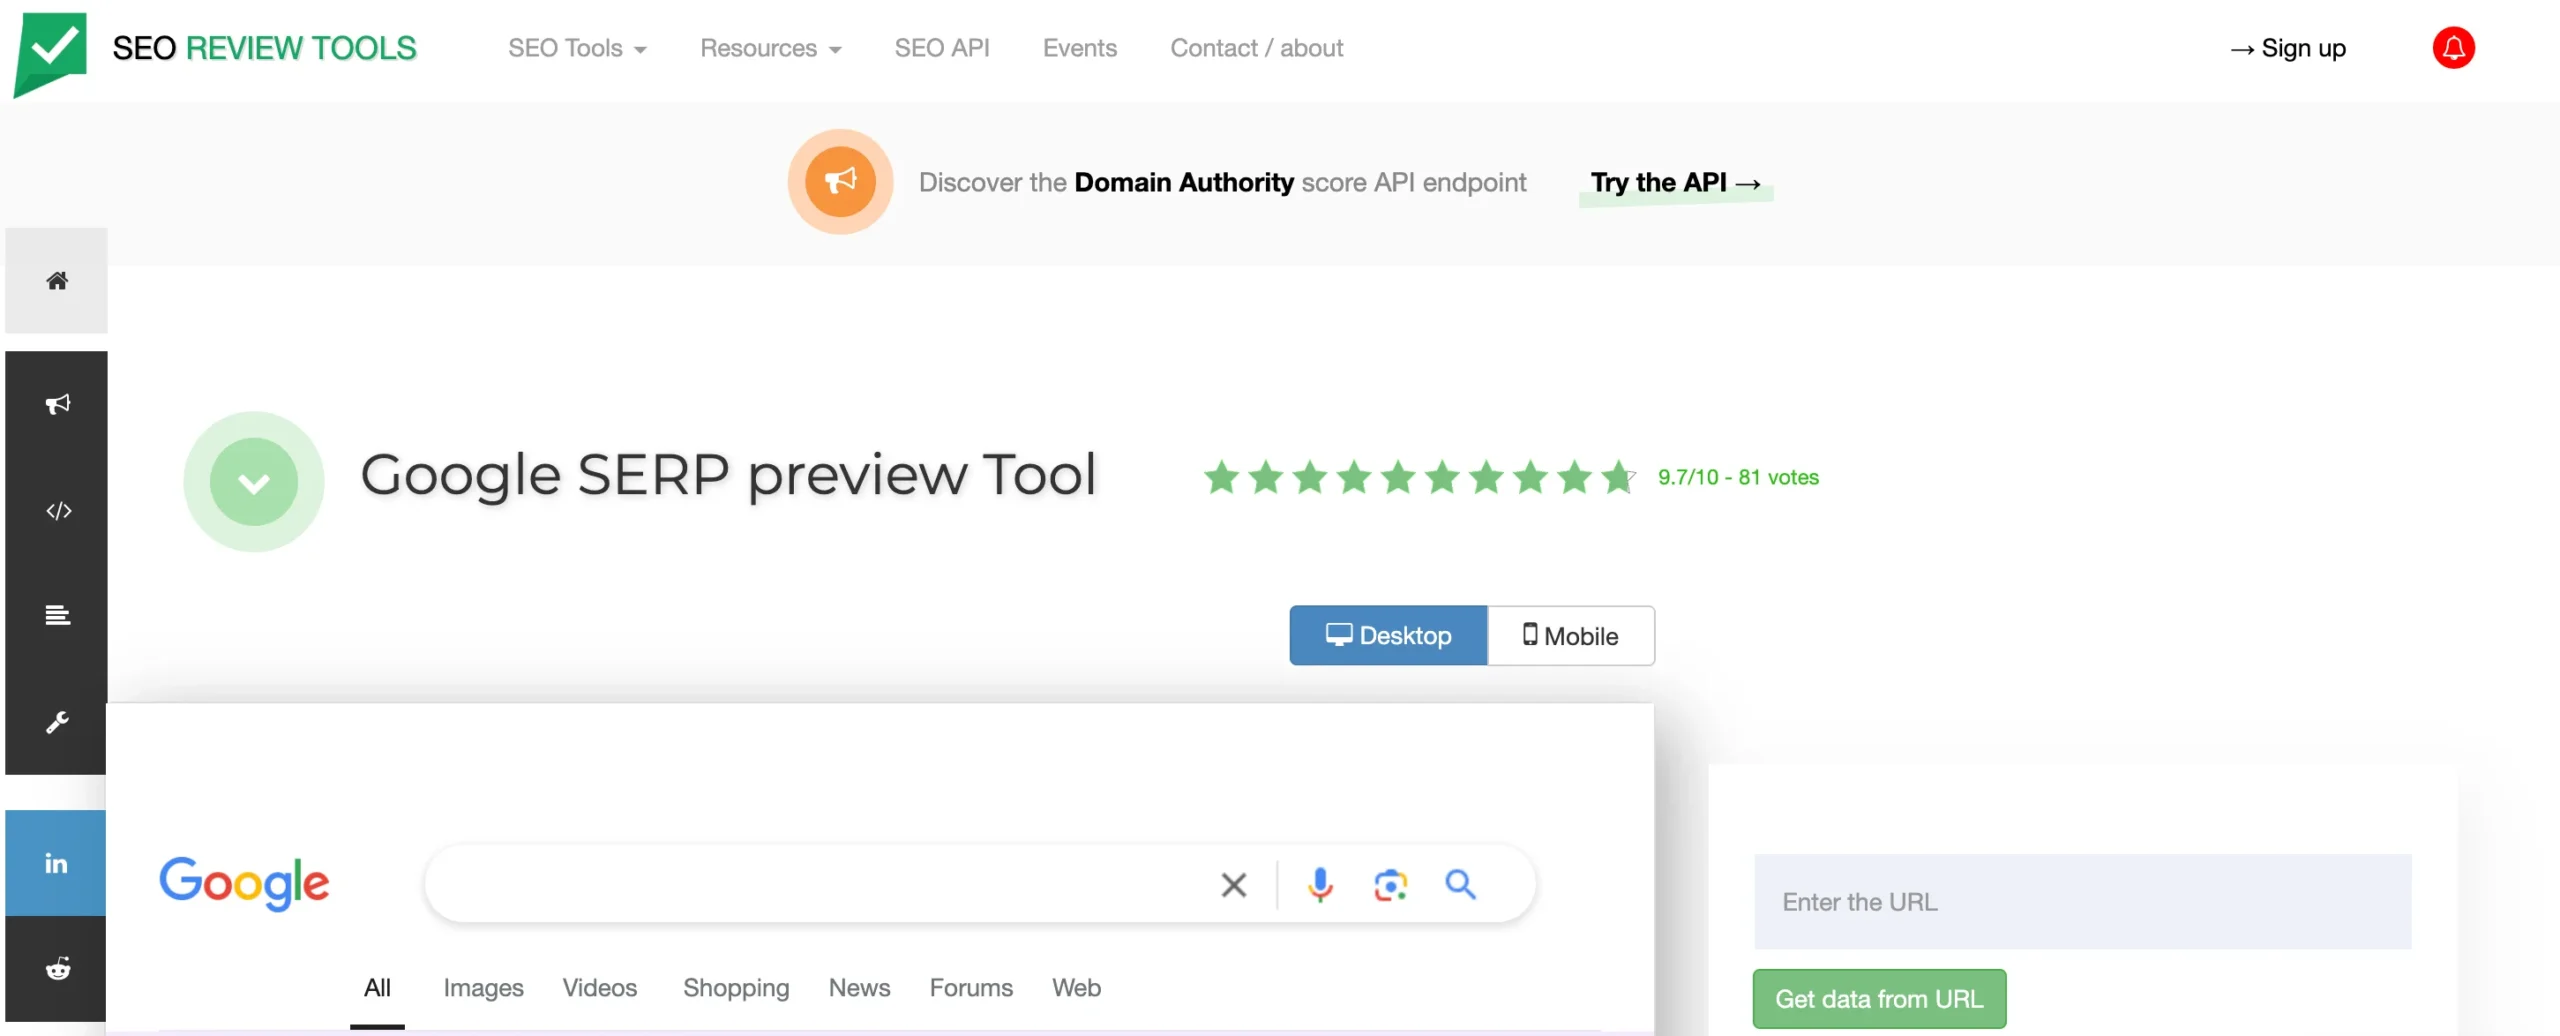Select the Web search tab
Viewport: 2560px width, 1036px height.
pos(1076,988)
